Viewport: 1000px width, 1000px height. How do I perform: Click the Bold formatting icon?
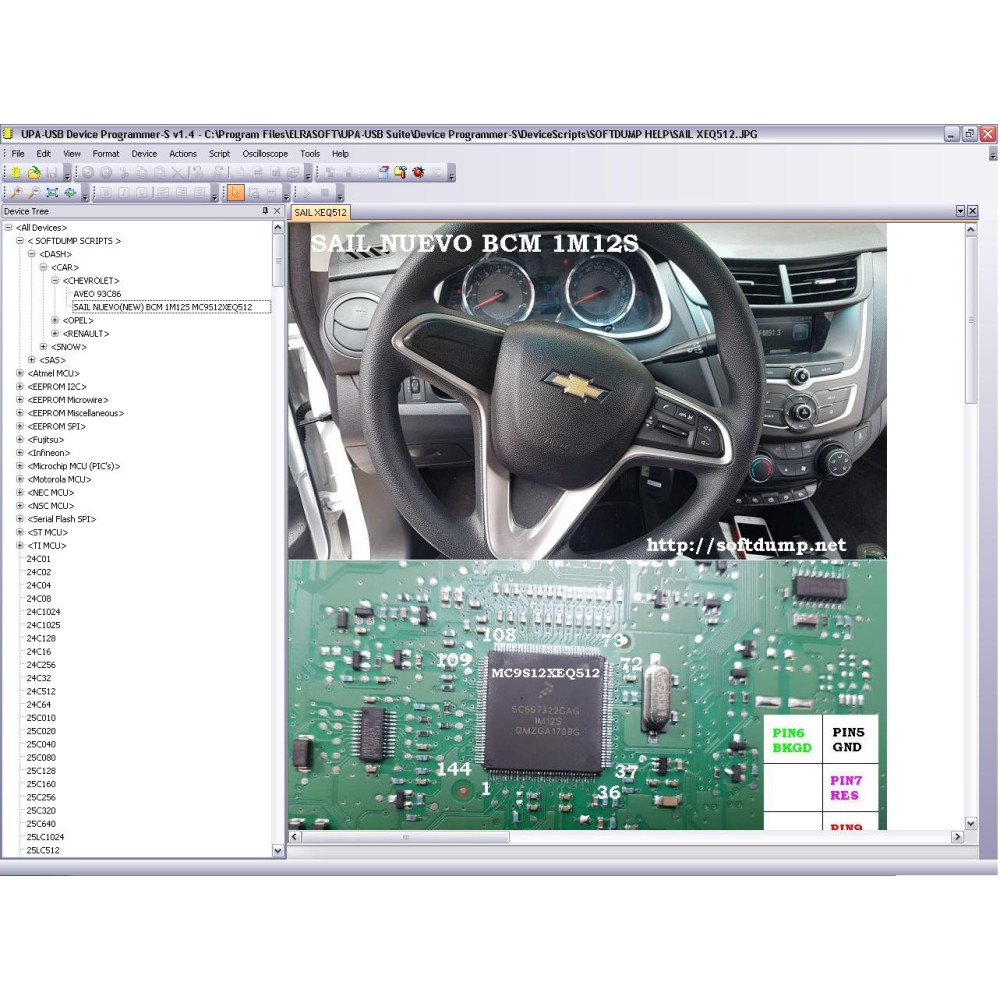tap(107, 193)
